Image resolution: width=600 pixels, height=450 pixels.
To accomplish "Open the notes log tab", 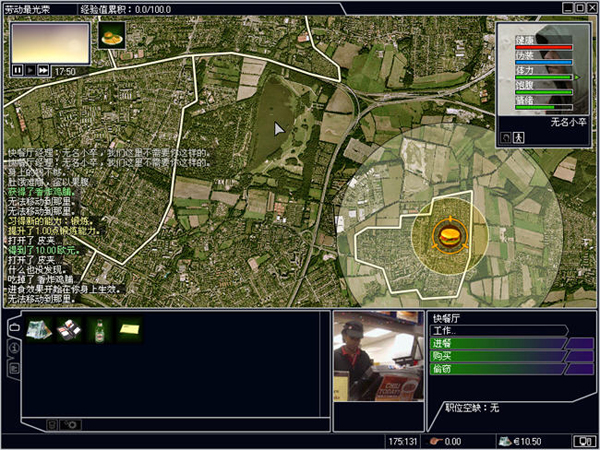I will pyautogui.click(x=14, y=368).
